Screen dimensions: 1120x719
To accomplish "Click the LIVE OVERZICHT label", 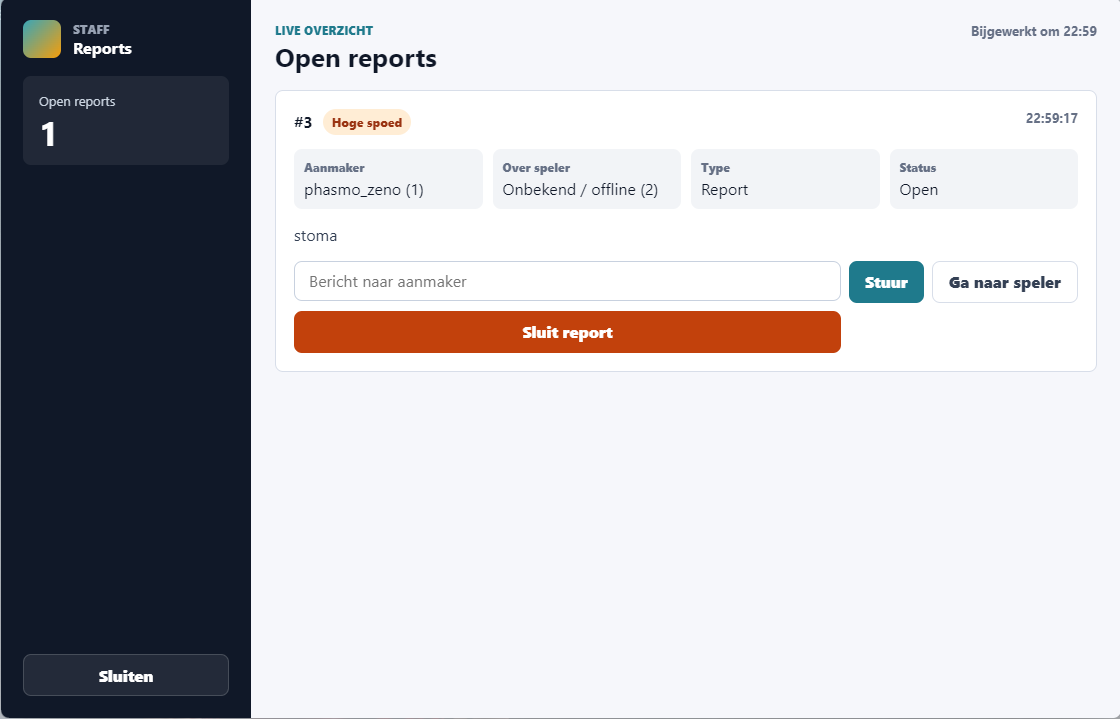I will click(x=324, y=31).
